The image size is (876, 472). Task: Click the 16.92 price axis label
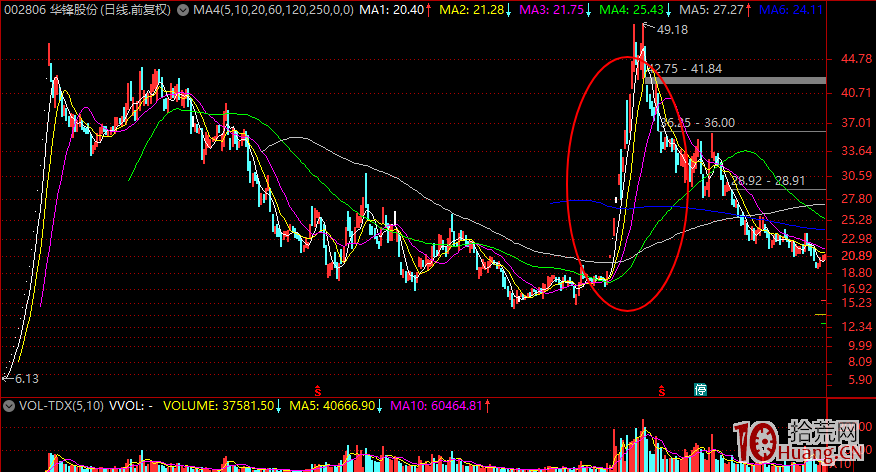point(856,289)
